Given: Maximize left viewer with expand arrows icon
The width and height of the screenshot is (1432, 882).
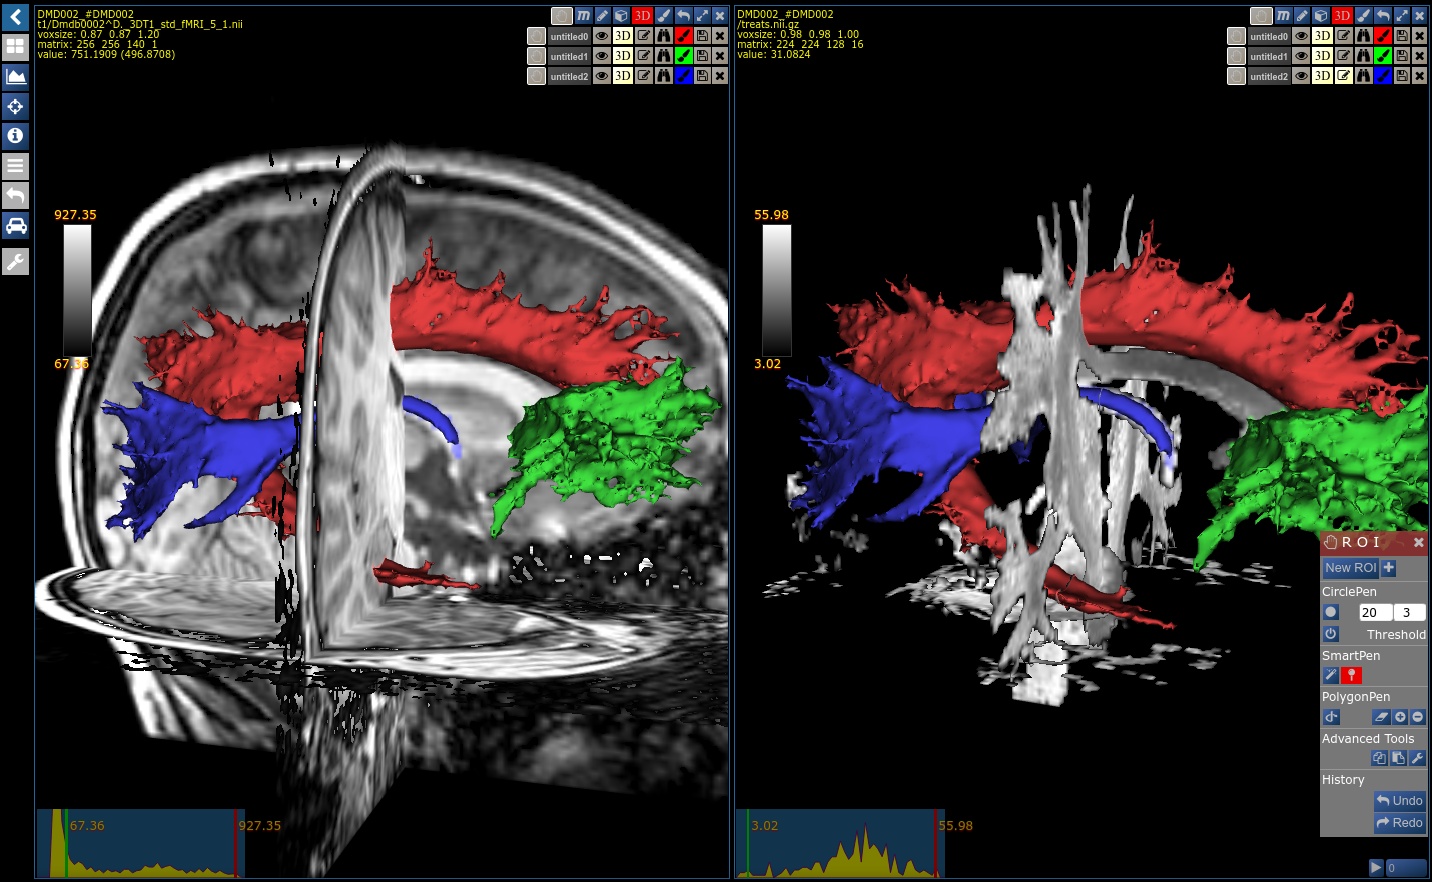Looking at the screenshot, I should click(702, 16).
